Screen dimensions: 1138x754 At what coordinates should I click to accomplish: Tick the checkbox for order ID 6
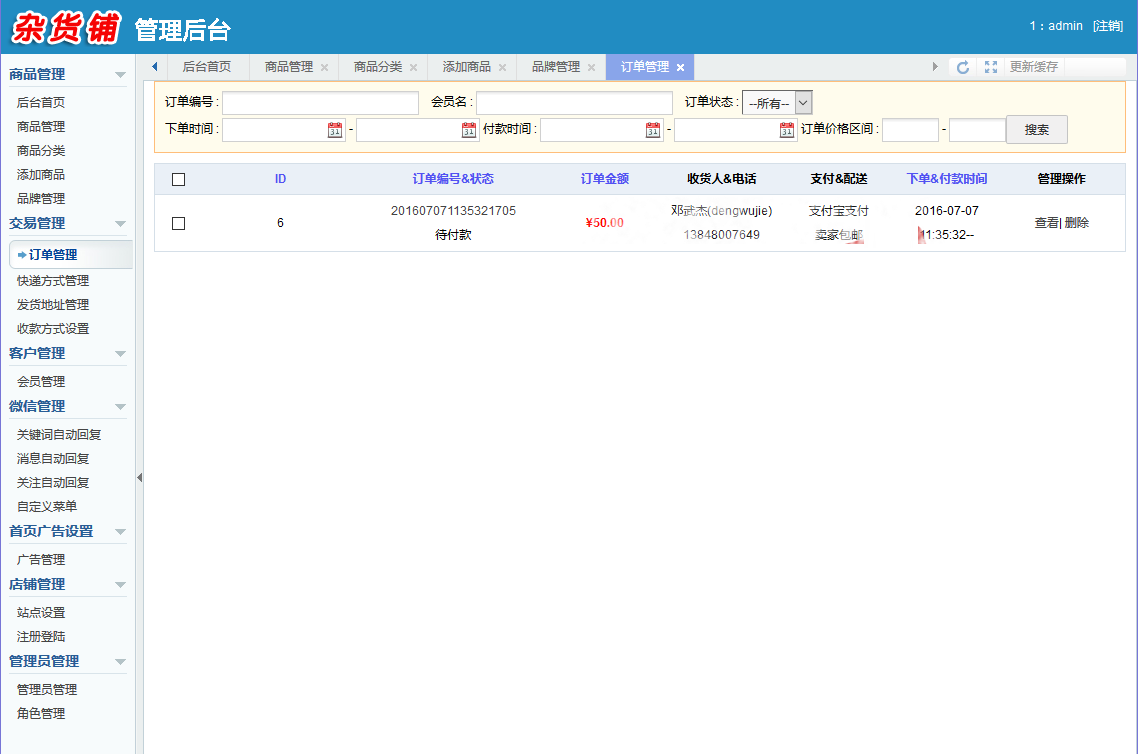point(179,224)
